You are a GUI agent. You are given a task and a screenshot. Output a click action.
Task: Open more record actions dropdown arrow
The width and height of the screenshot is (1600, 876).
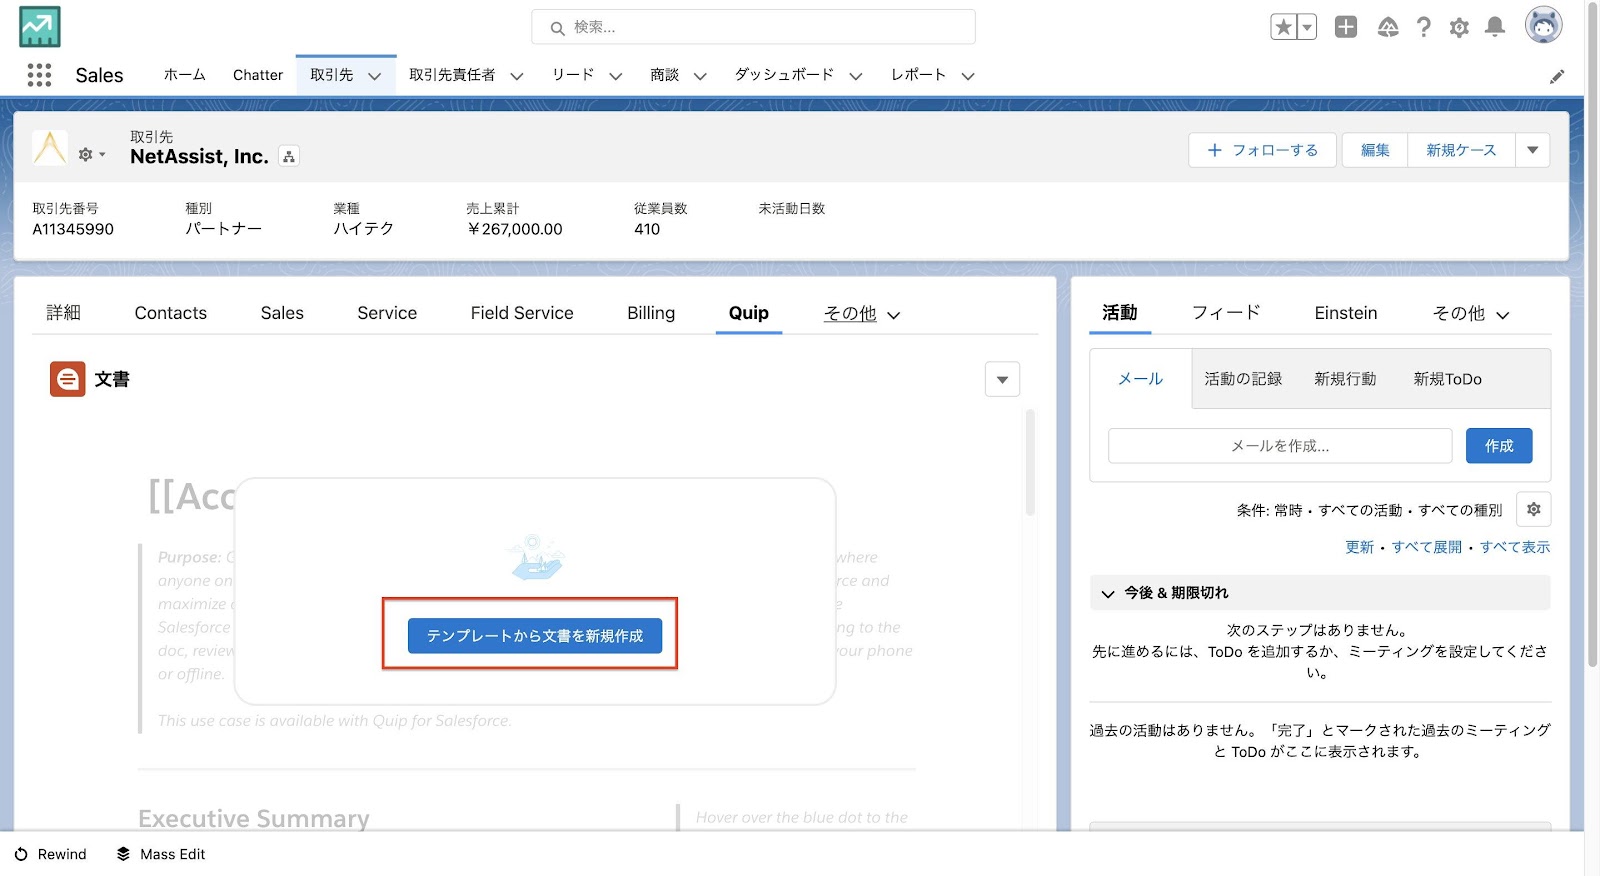coord(1533,150)
